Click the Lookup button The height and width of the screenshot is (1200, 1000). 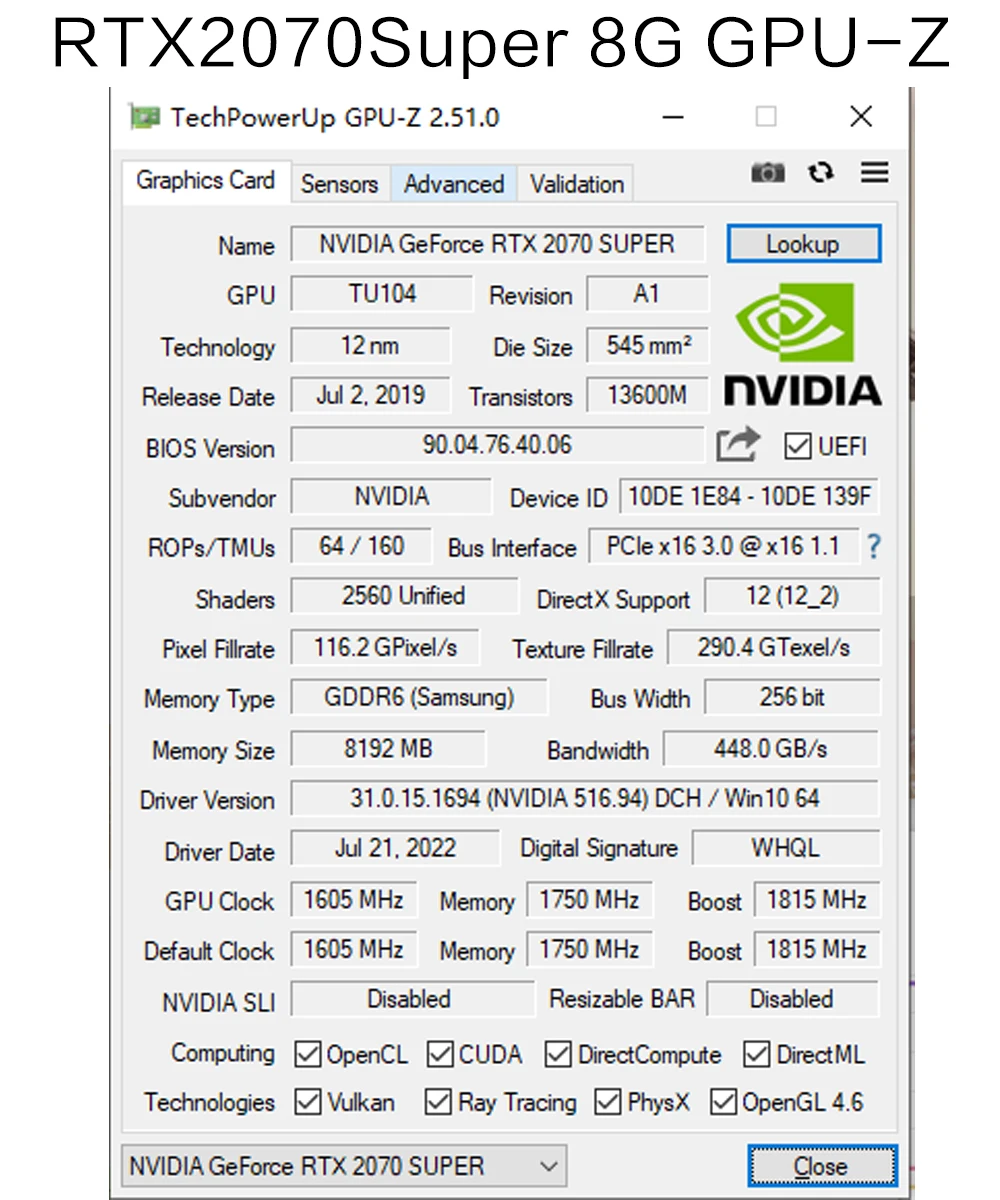803,244
